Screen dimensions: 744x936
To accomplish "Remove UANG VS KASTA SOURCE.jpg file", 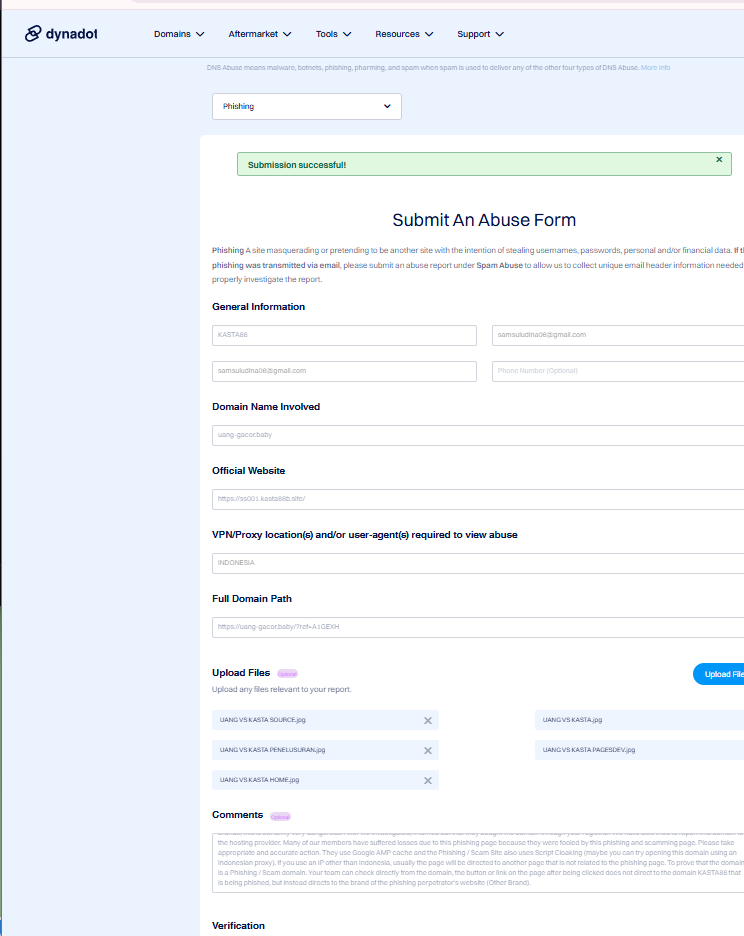I will (x=428, y=721).
